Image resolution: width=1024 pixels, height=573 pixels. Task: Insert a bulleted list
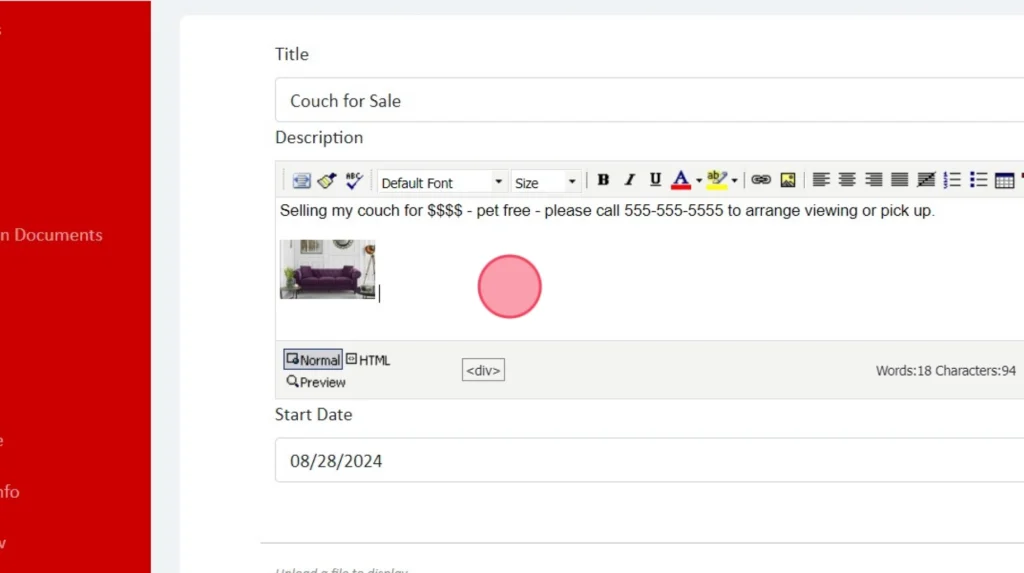click(978, 180)
